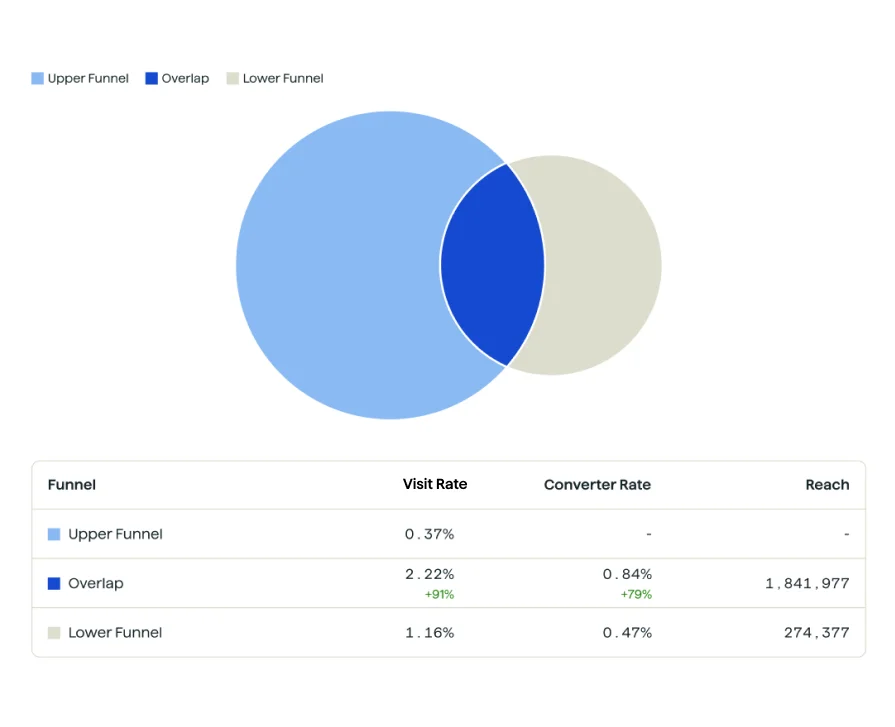Click the +79% change indicator
Image resolution: width=895 pixels, height=727 pixels.
click(x=636, y=594)
